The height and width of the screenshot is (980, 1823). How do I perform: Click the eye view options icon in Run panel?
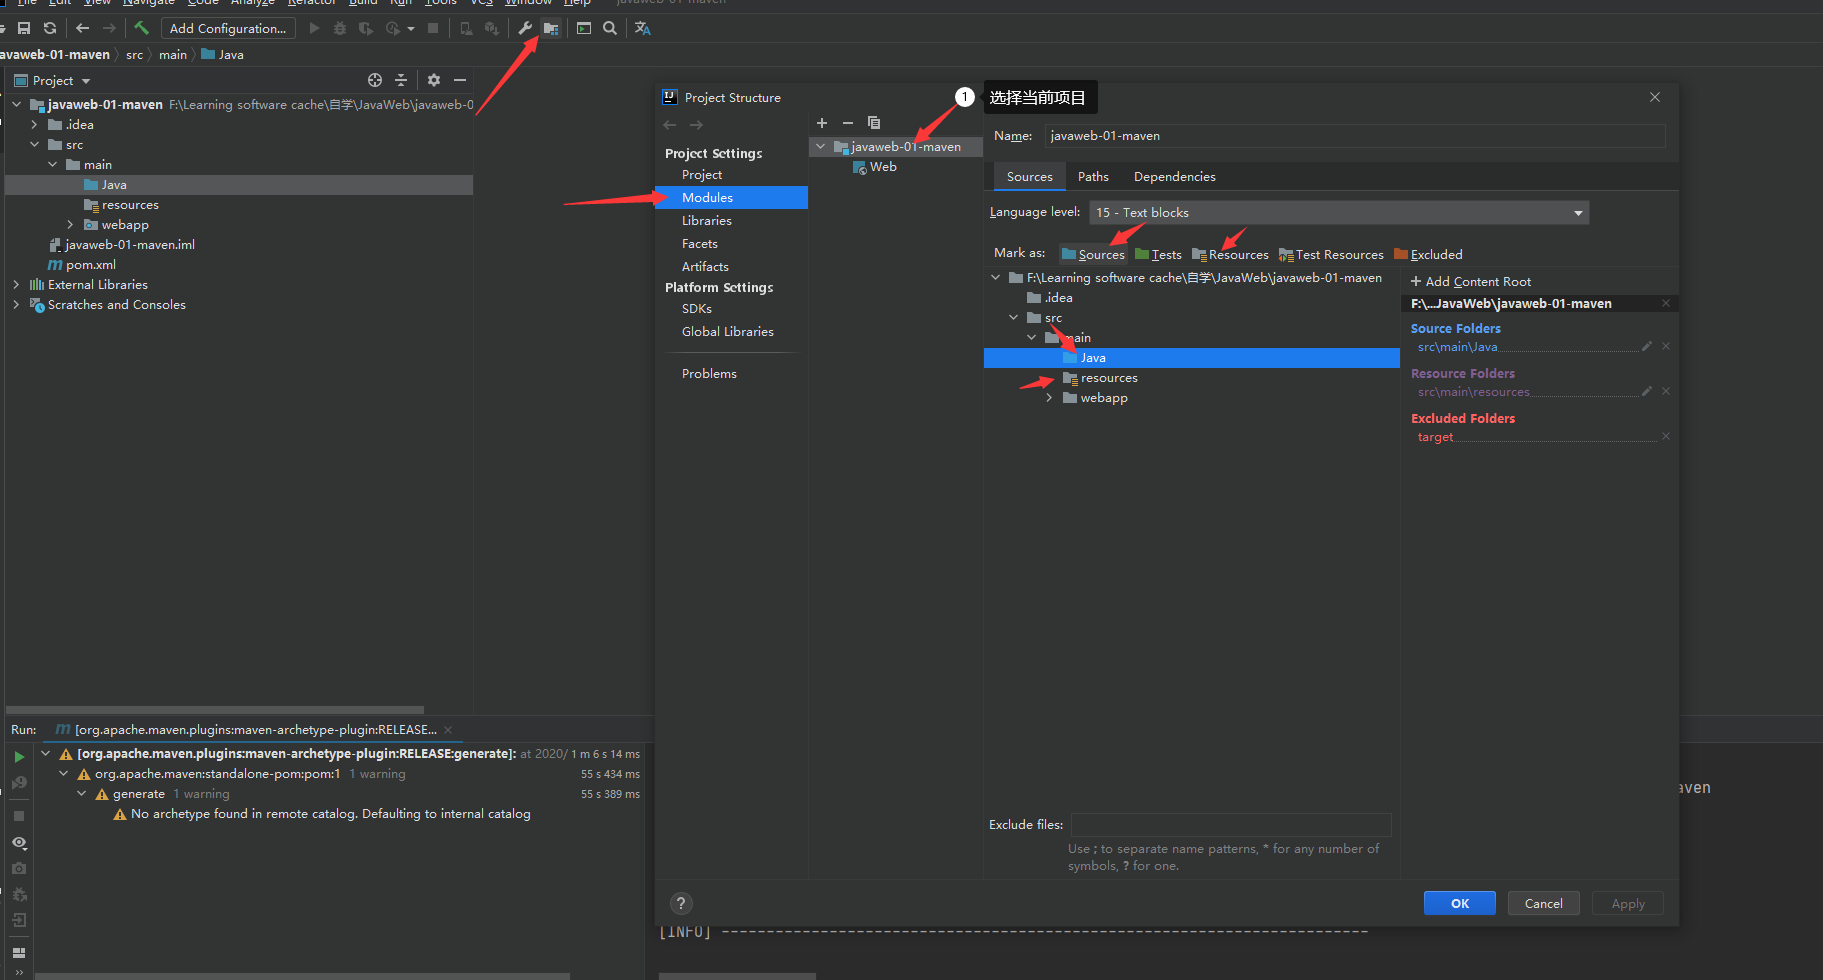point(19,843)
